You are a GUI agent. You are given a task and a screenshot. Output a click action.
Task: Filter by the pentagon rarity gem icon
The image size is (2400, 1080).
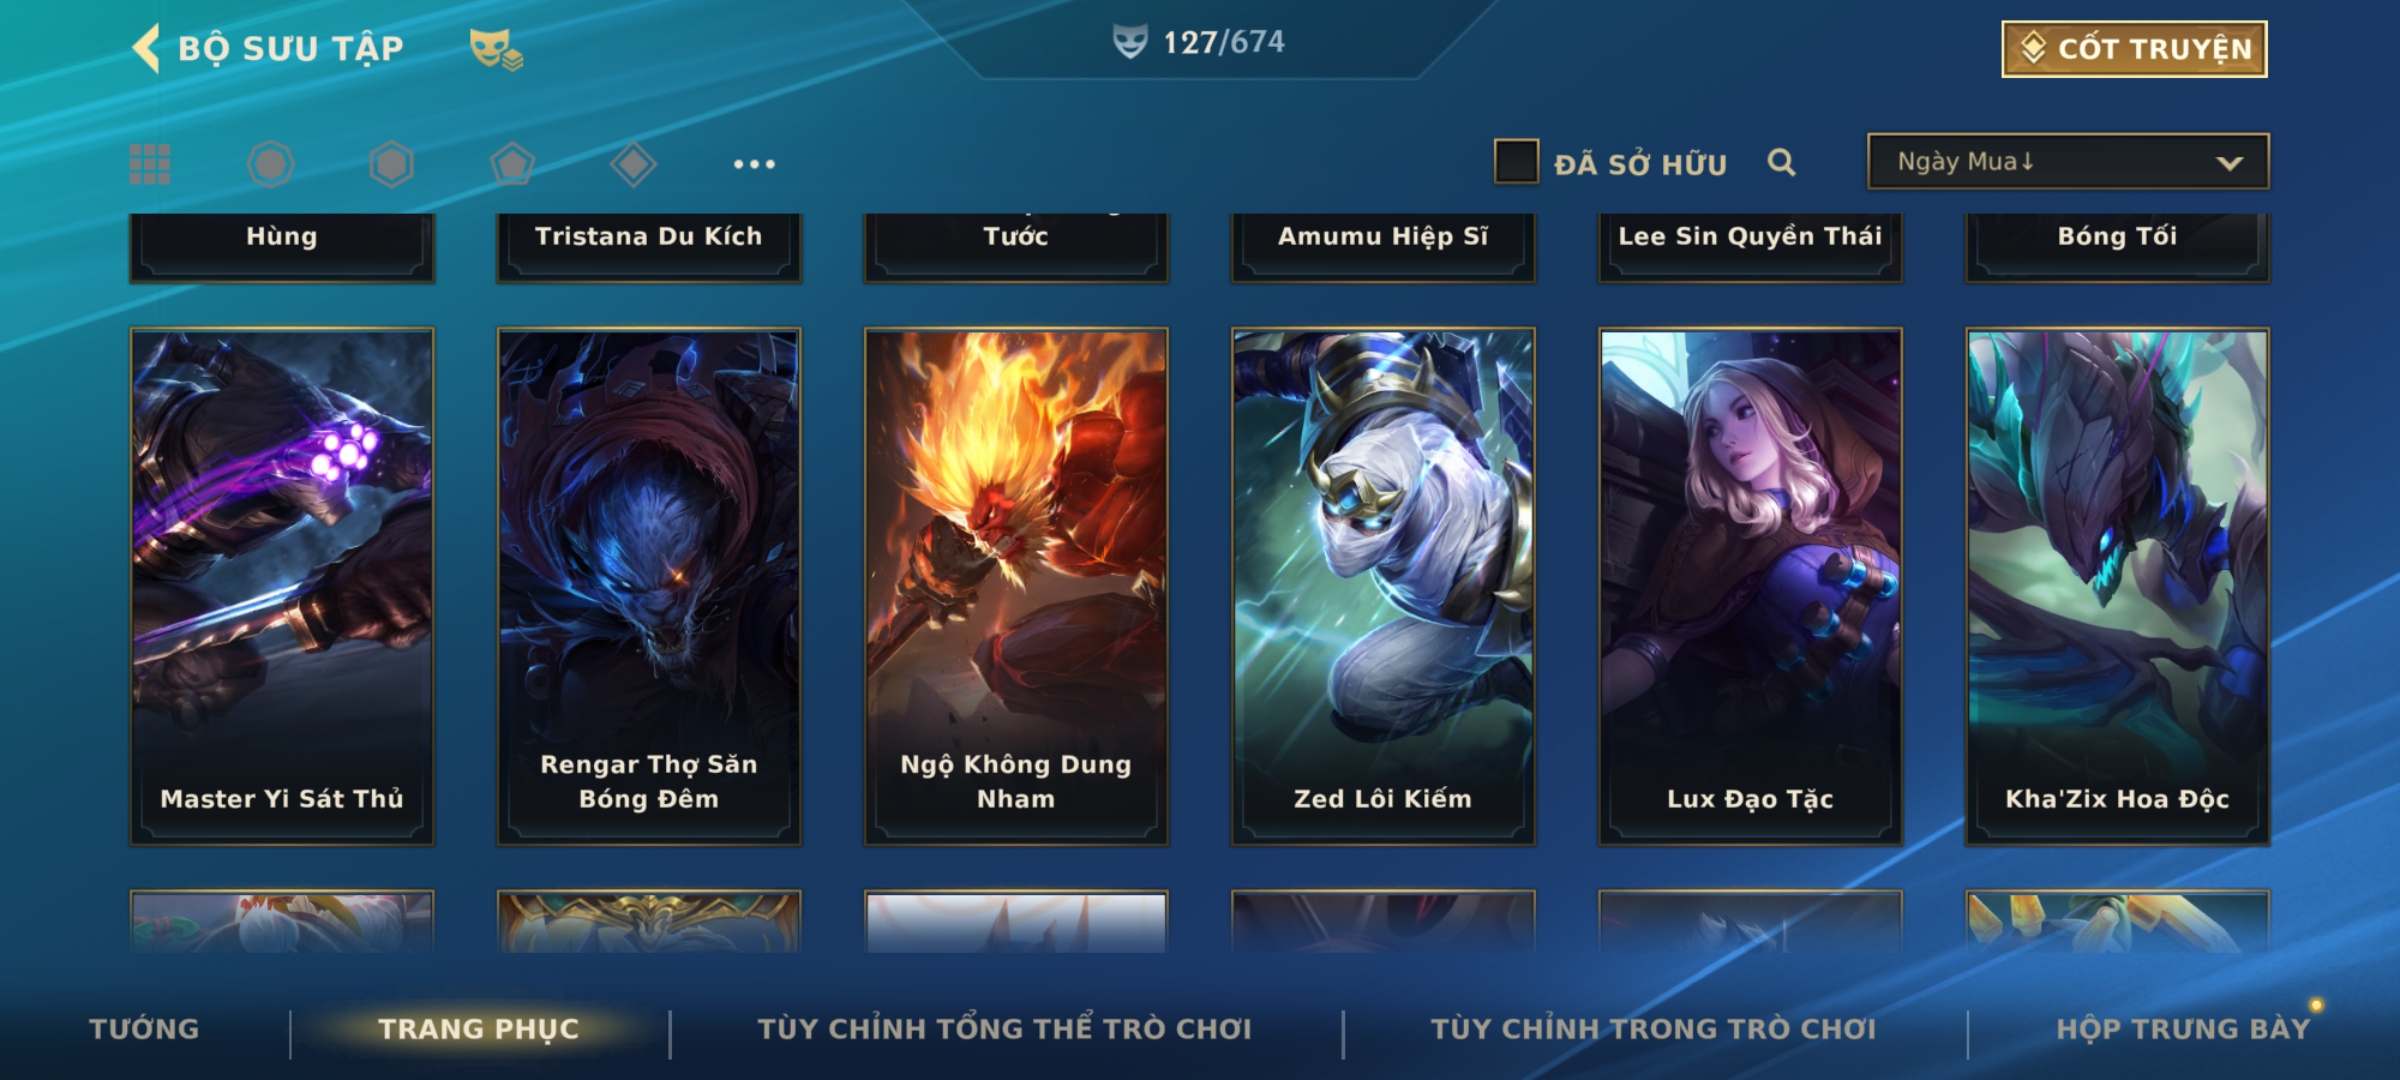[x=512, y=164]
